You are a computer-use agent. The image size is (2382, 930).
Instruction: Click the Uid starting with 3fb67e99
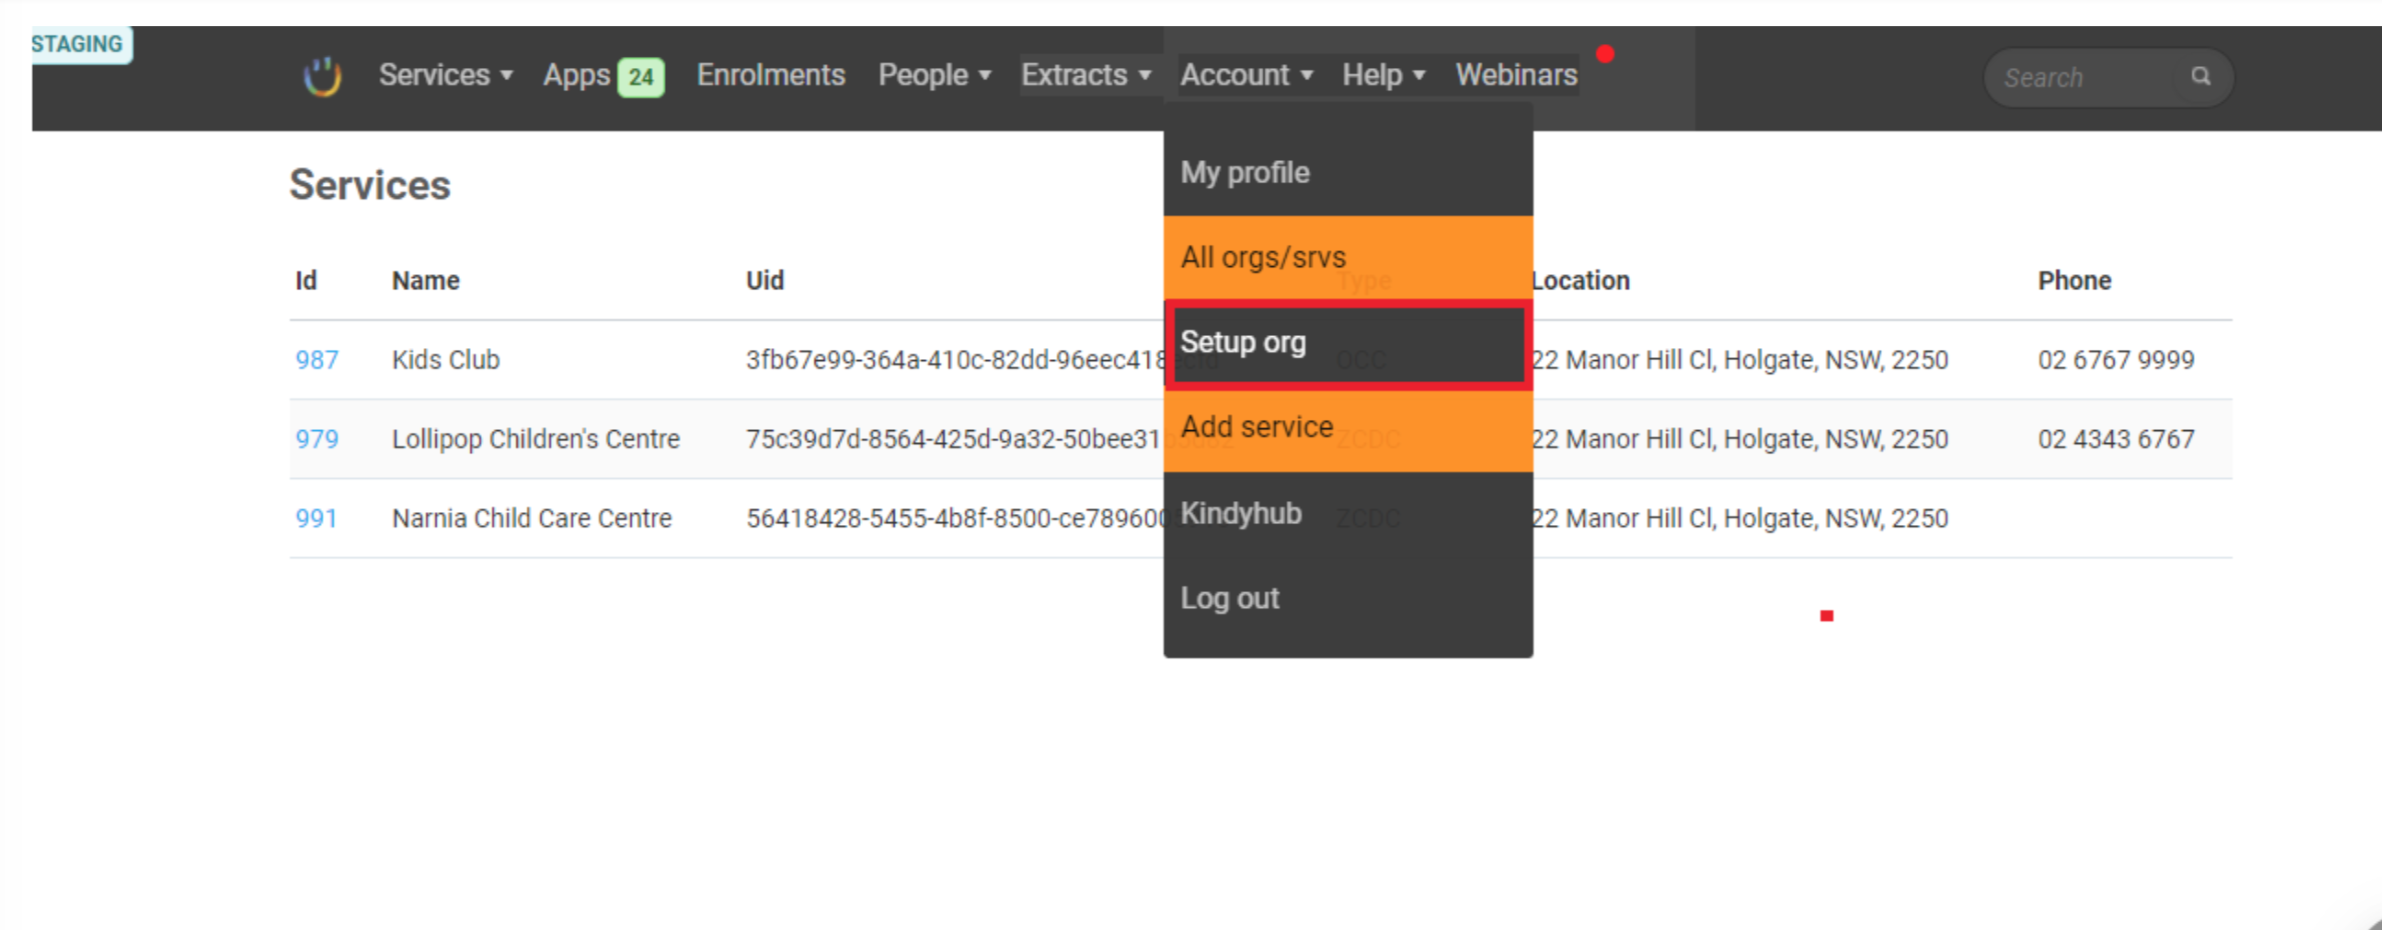(954, 360)
